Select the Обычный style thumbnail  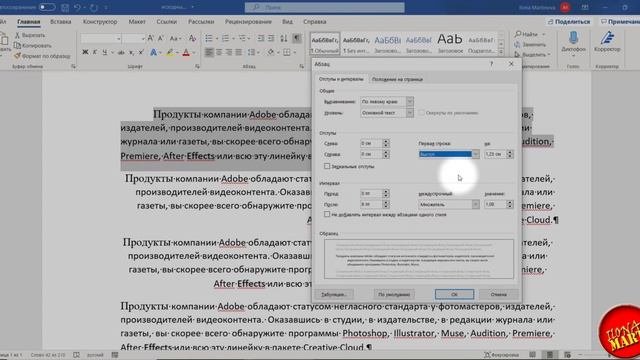coord(324,44)
